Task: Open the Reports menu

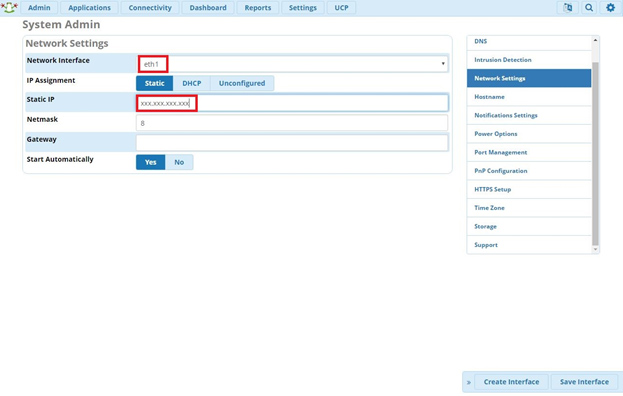Action: (257, 8)
